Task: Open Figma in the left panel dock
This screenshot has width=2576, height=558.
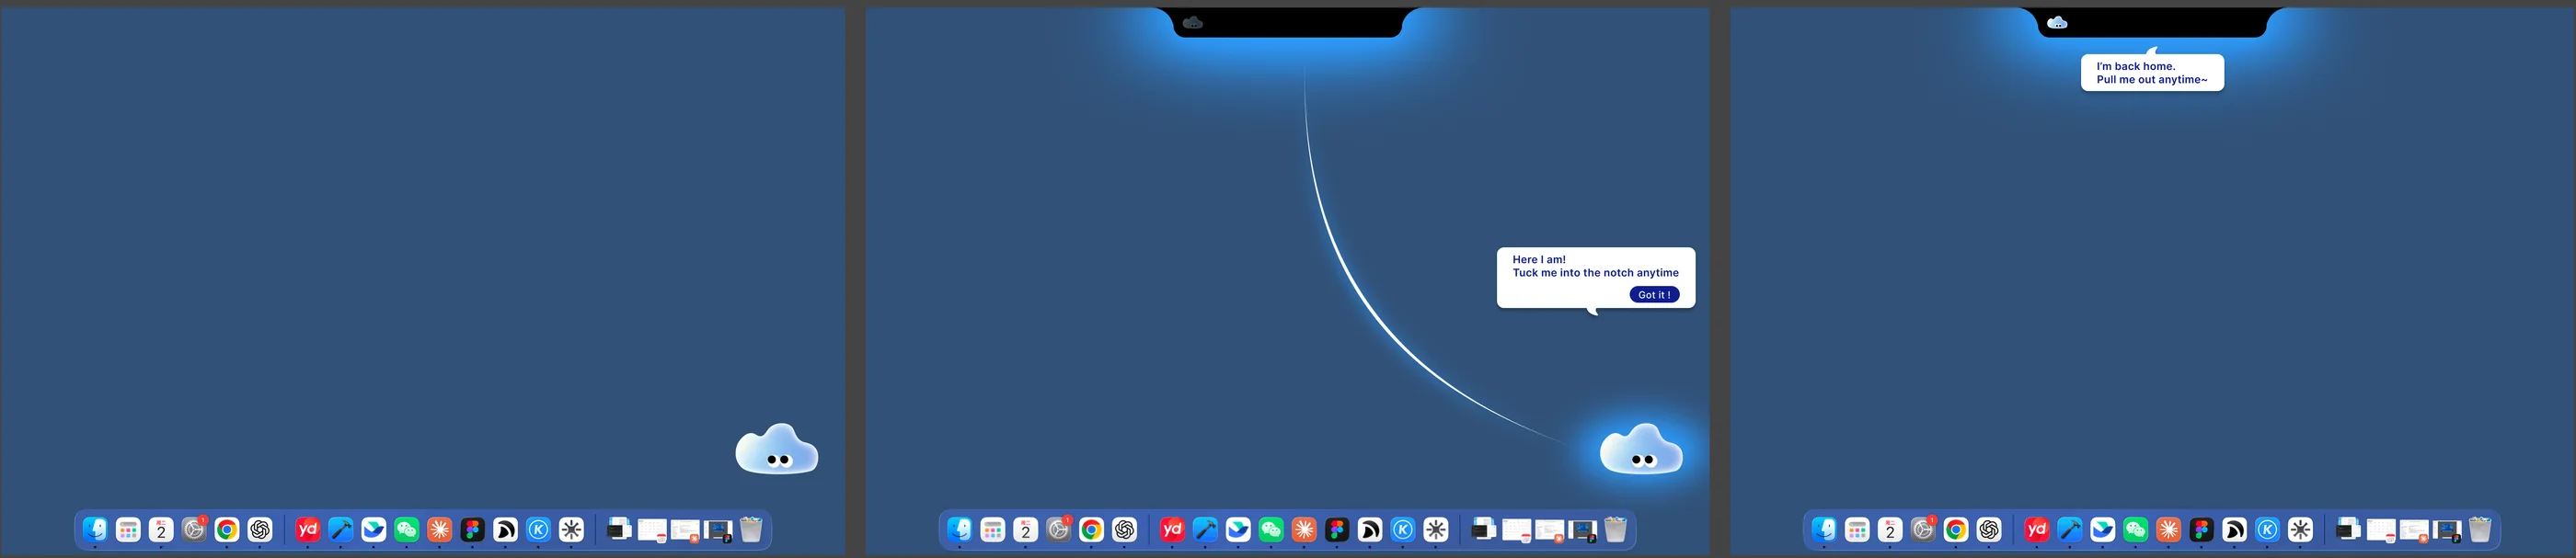Action: [473, 529]
